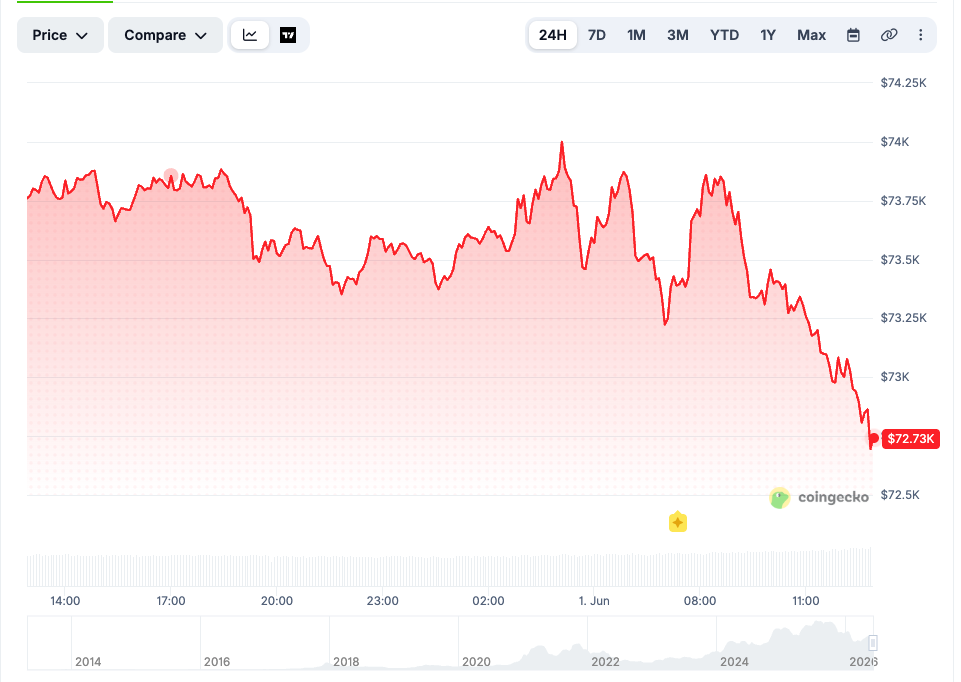Click the 11:00 time axis label
This screenshot has width=961, height=682.
pyautogui.click(x=805, y=601)
